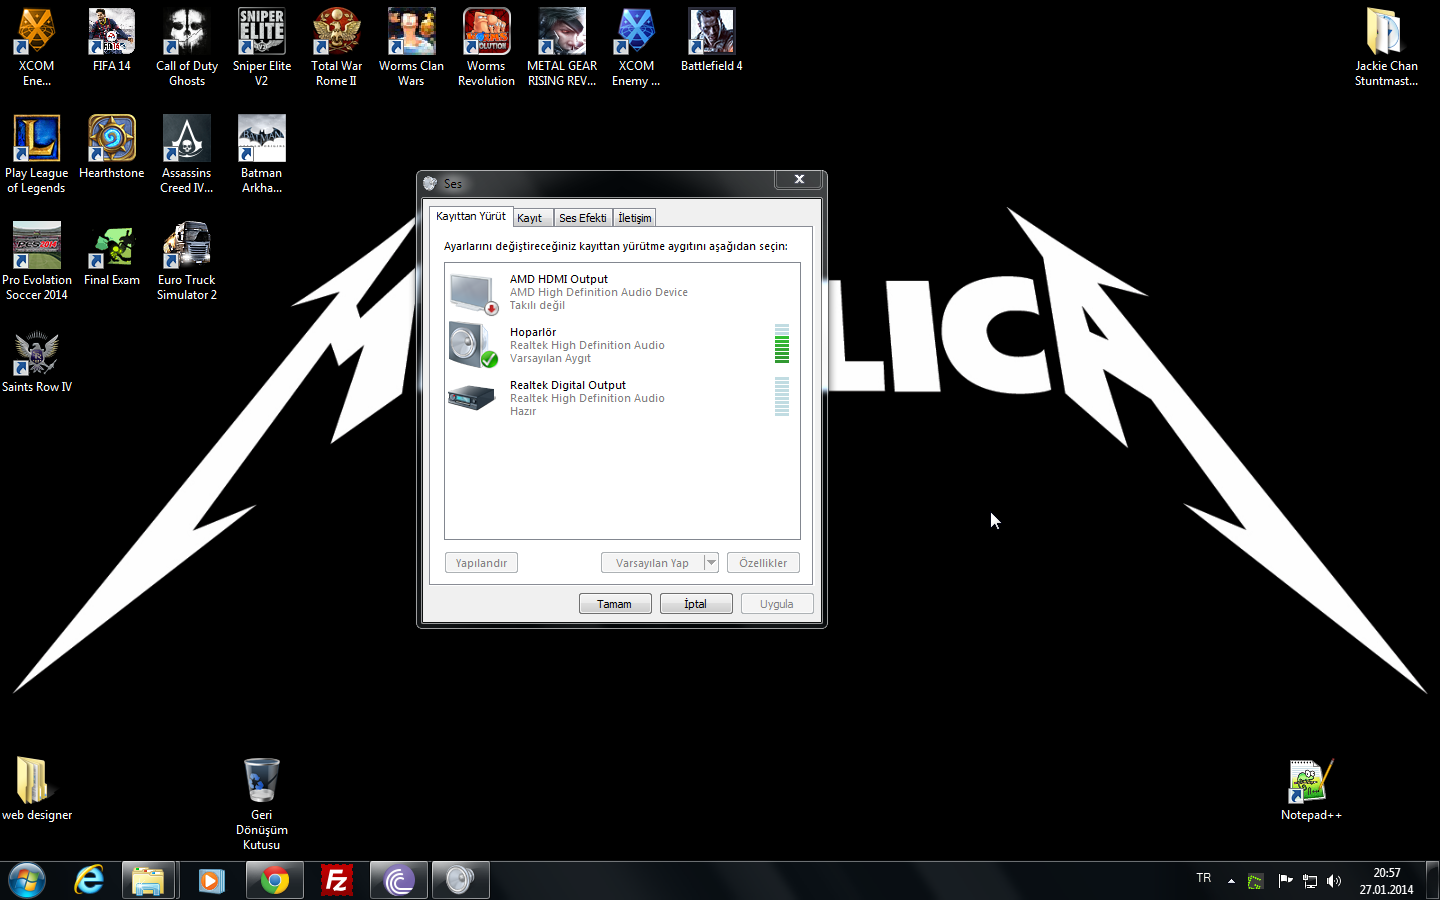The width and height of the screenshot is (1440, 900).
Task: Click the Realtek Digital Output level meter
Action: 782,396
